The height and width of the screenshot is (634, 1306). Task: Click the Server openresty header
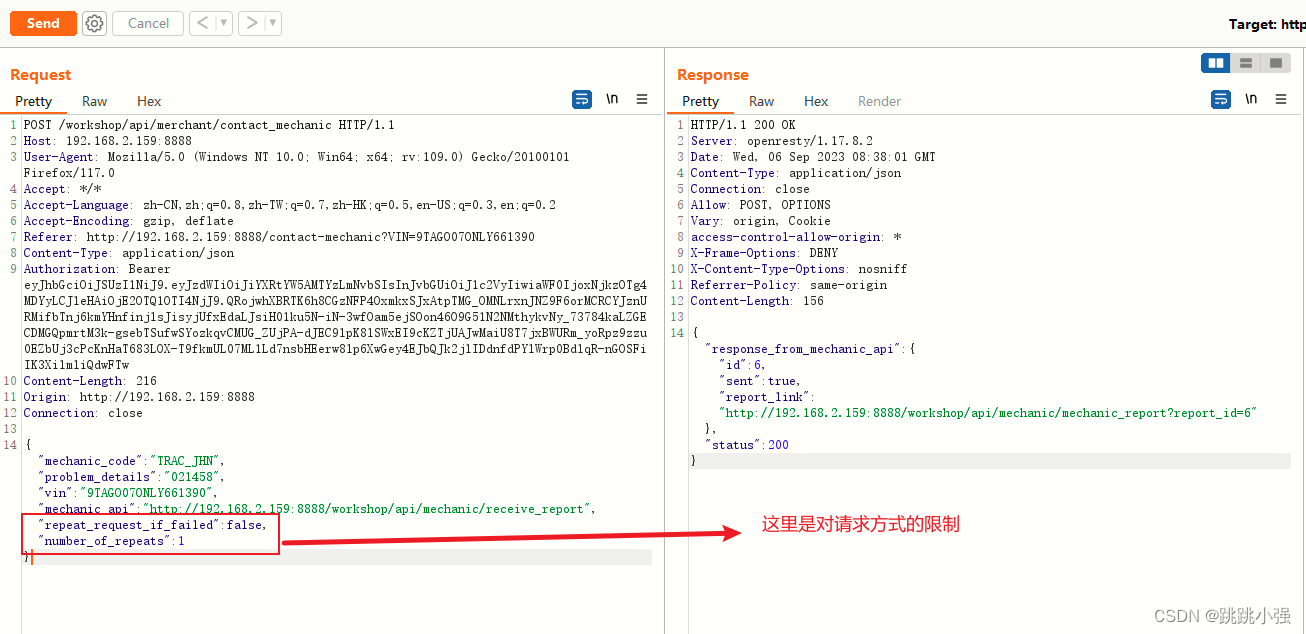(782, 141)
